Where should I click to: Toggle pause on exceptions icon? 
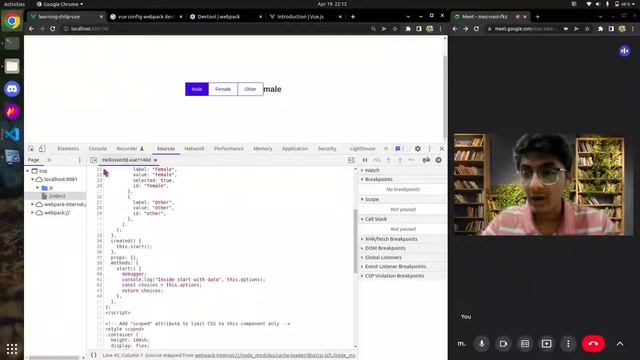(438, 160)
